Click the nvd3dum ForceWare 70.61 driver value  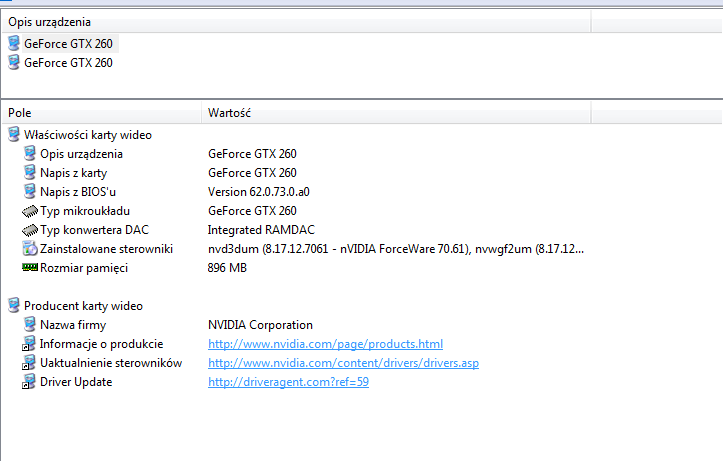coord(396,249)
